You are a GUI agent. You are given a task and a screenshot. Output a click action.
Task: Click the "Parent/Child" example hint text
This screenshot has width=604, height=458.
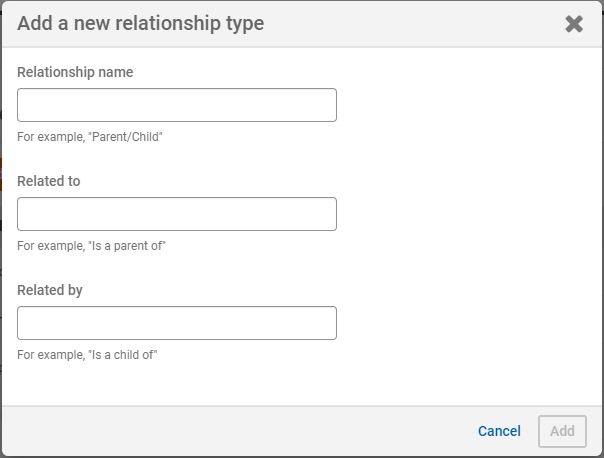coord(90,137)
